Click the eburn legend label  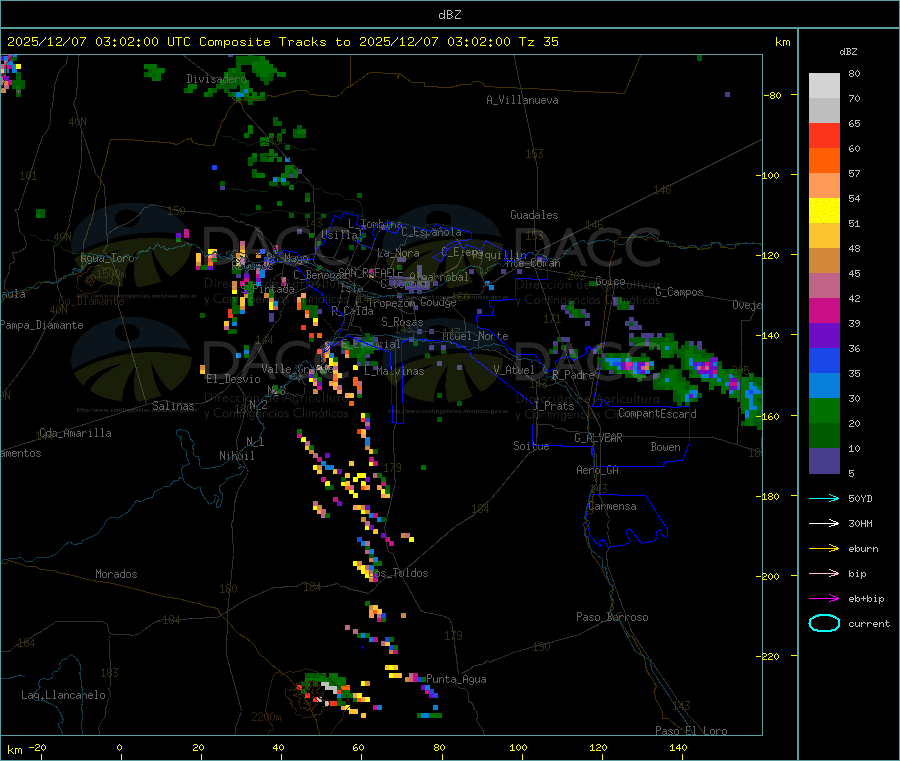(x=863, y=549)
